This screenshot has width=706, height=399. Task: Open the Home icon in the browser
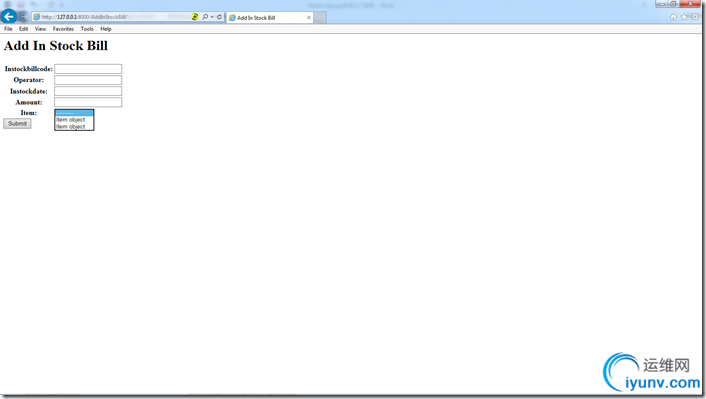(x=673, y=17)
